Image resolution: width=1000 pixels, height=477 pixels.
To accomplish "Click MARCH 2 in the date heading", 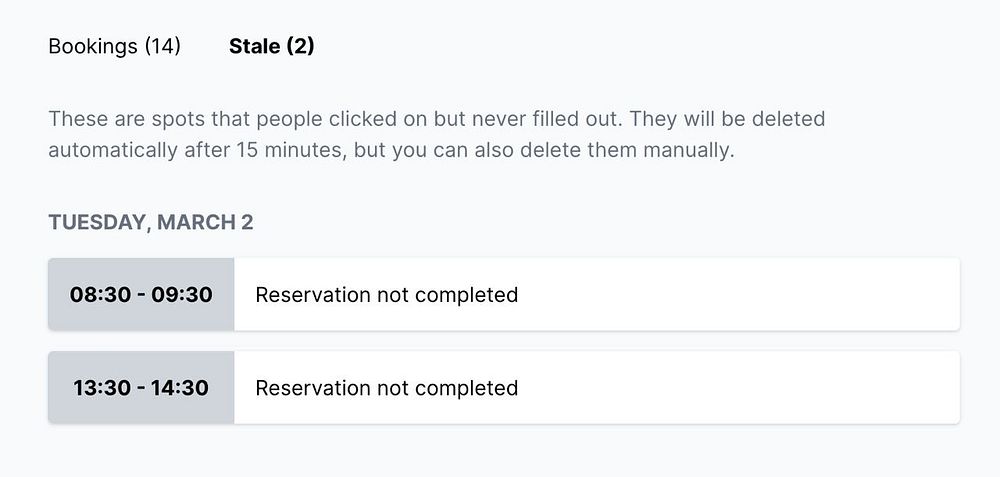I will click(204, 222).
